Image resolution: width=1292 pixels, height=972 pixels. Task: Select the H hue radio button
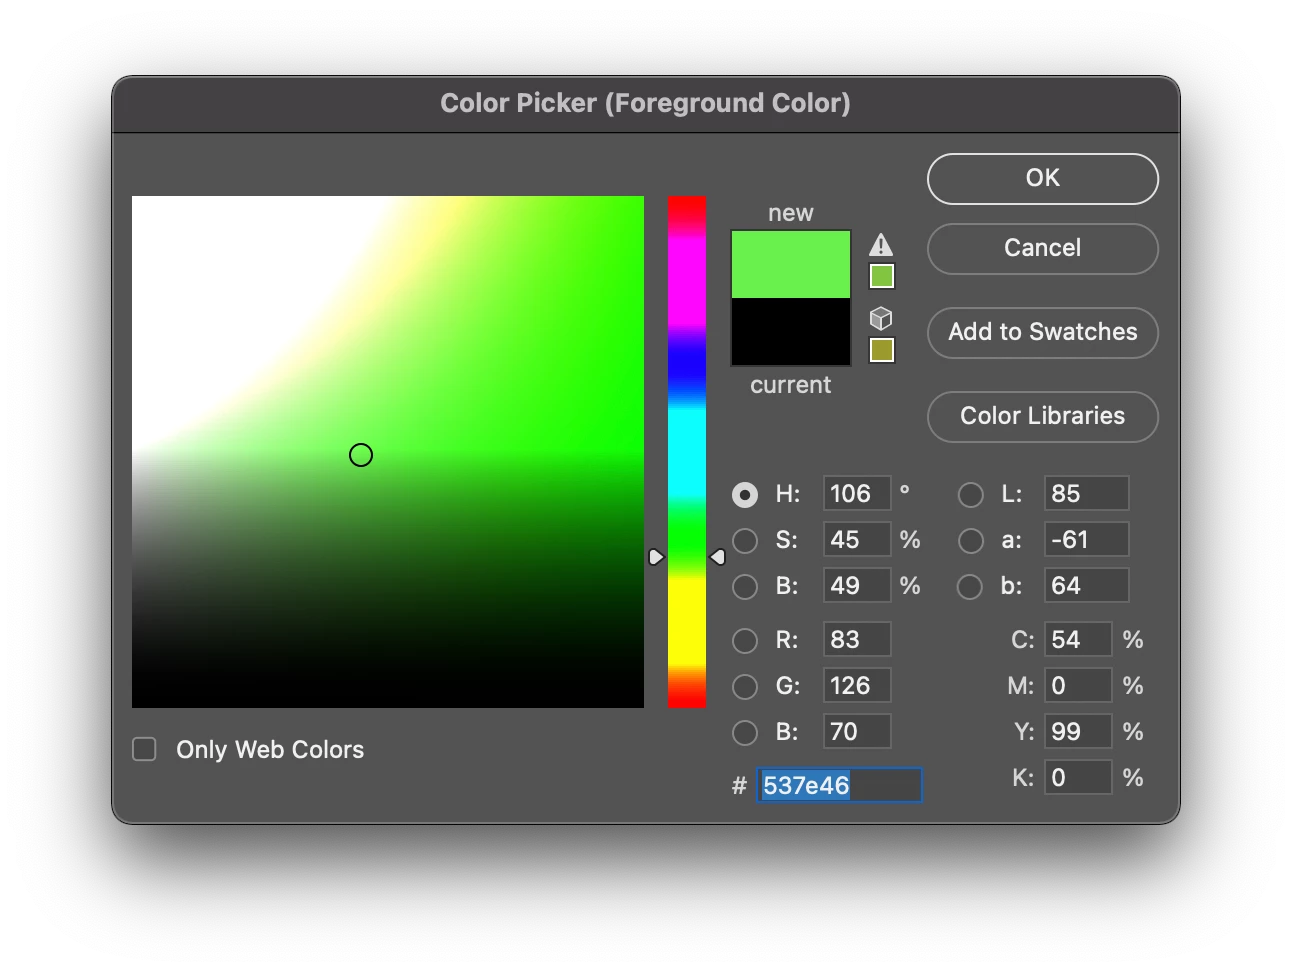[745, 494]
